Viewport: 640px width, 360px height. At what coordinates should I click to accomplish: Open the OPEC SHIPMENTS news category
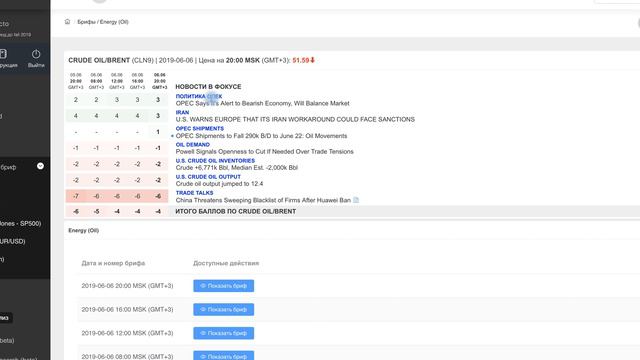click(x=200, y=129)
